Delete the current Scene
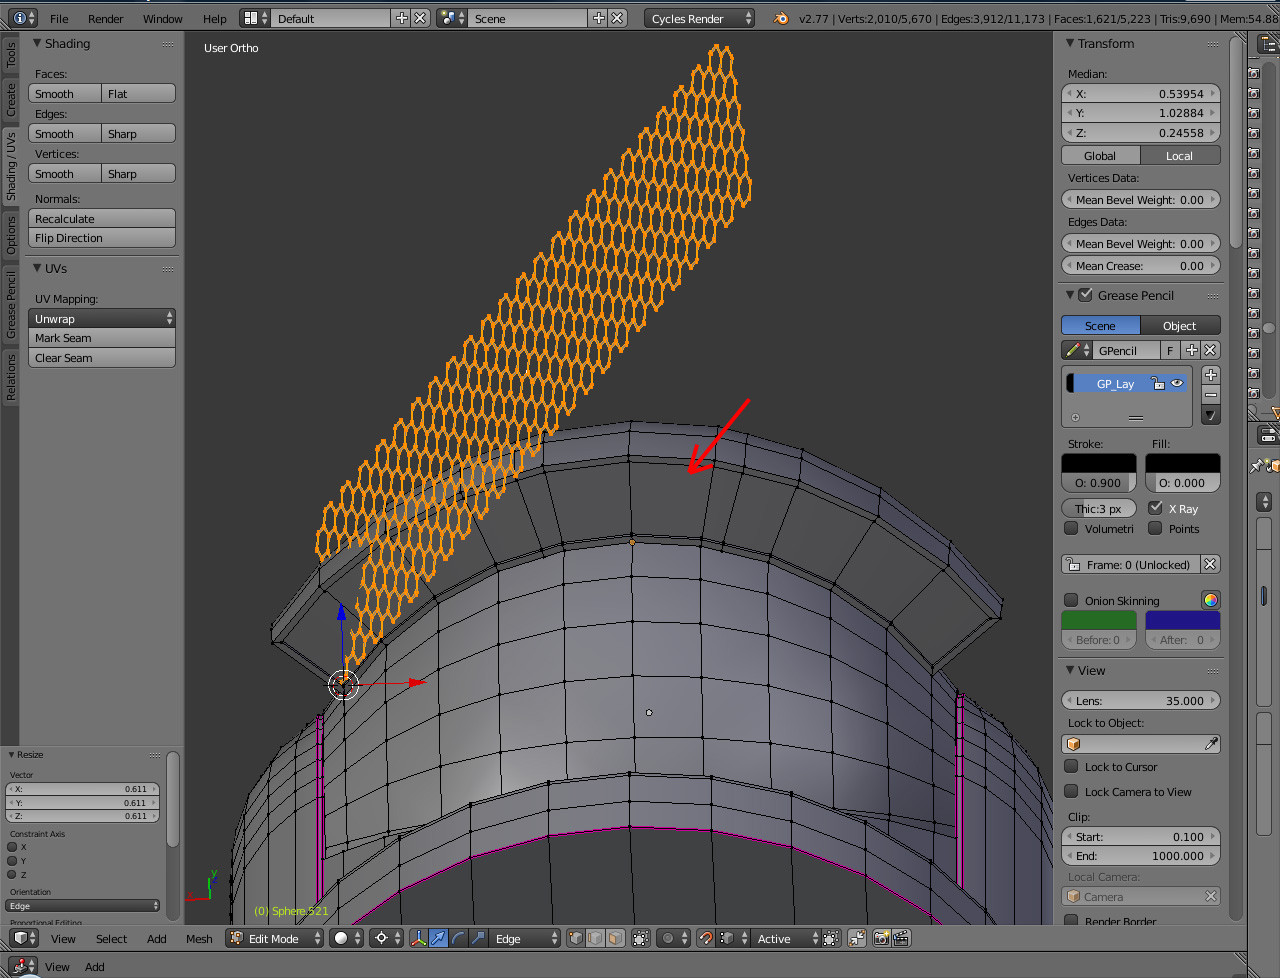Image resolution: width=1280 pixels, height=978 pixels. coord(618,18)
